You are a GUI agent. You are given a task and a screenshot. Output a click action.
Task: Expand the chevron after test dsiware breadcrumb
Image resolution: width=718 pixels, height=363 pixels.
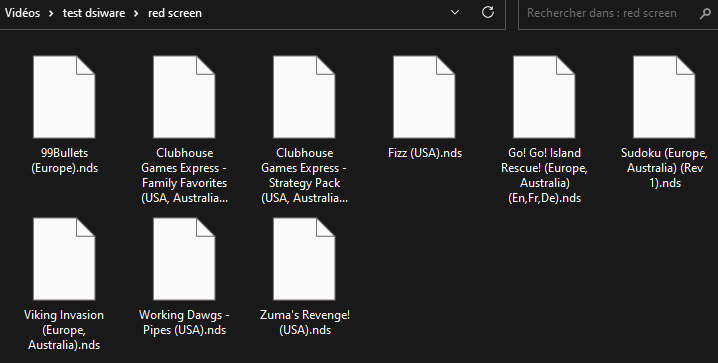pyautogui.click(x=136, y=13)
